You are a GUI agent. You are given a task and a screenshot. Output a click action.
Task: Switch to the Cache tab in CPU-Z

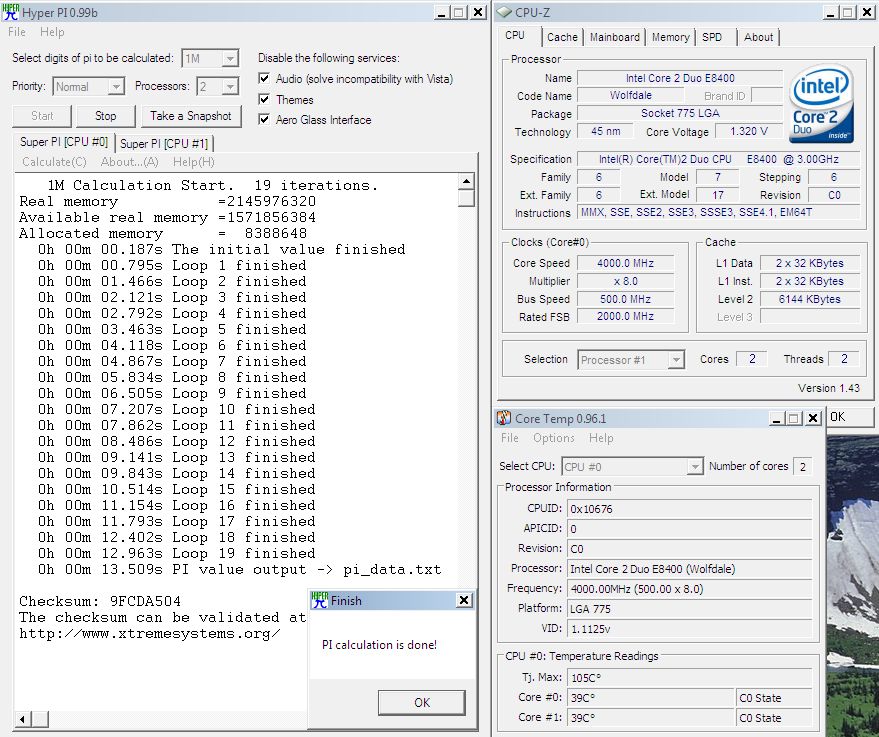coord(562,37)
